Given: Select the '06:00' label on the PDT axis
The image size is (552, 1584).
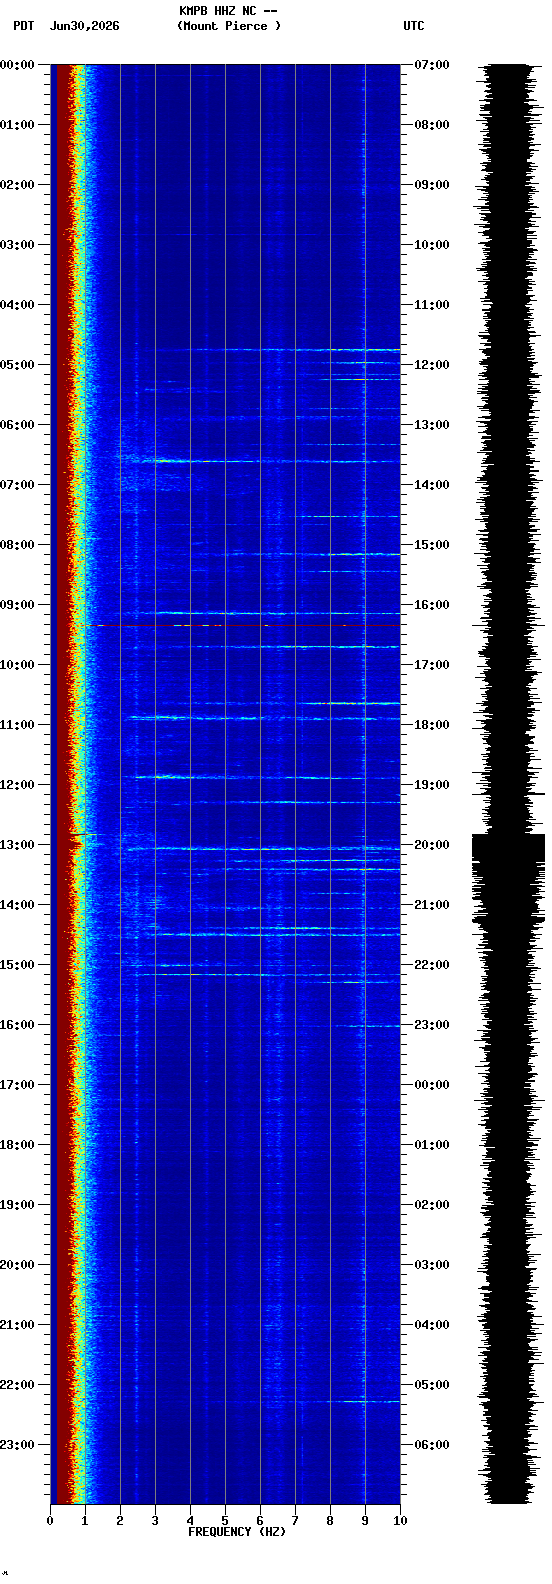Looking at the screenshot, I should tap(17, 425).
